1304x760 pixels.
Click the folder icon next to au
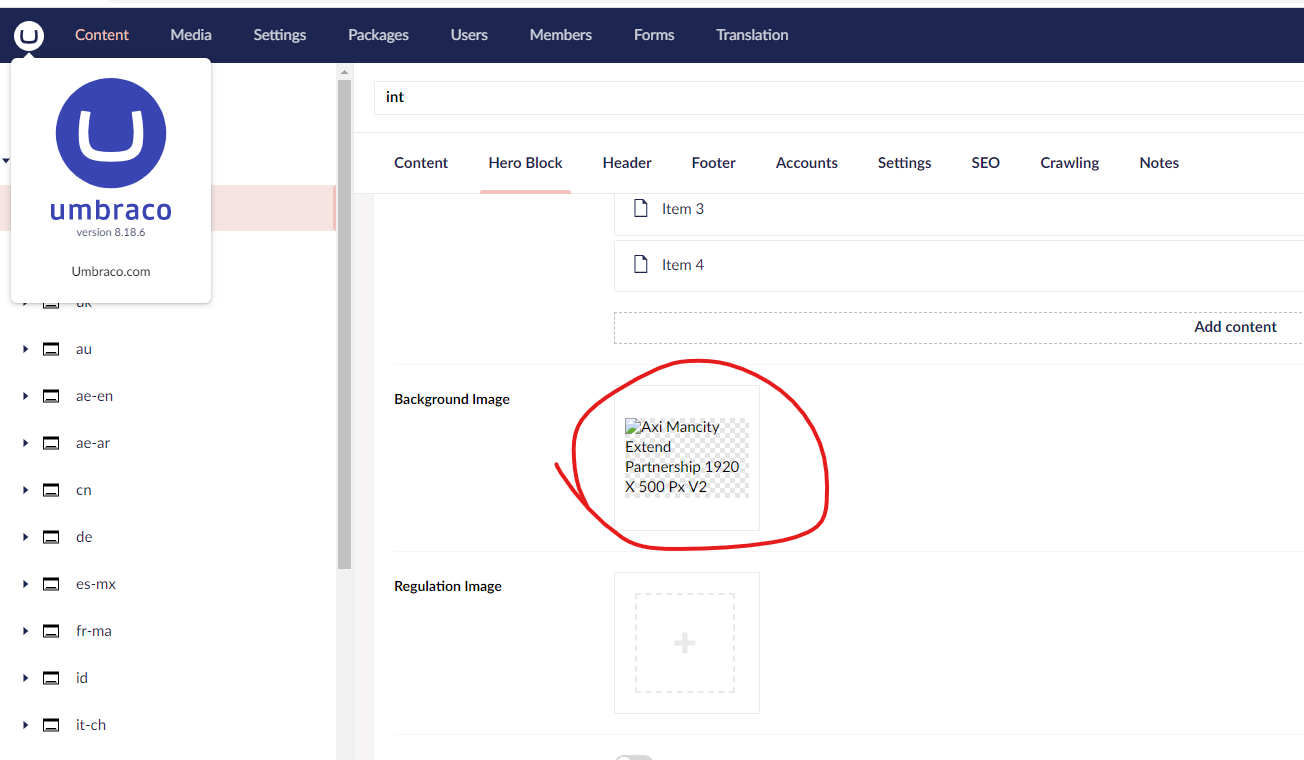(51, 348)
